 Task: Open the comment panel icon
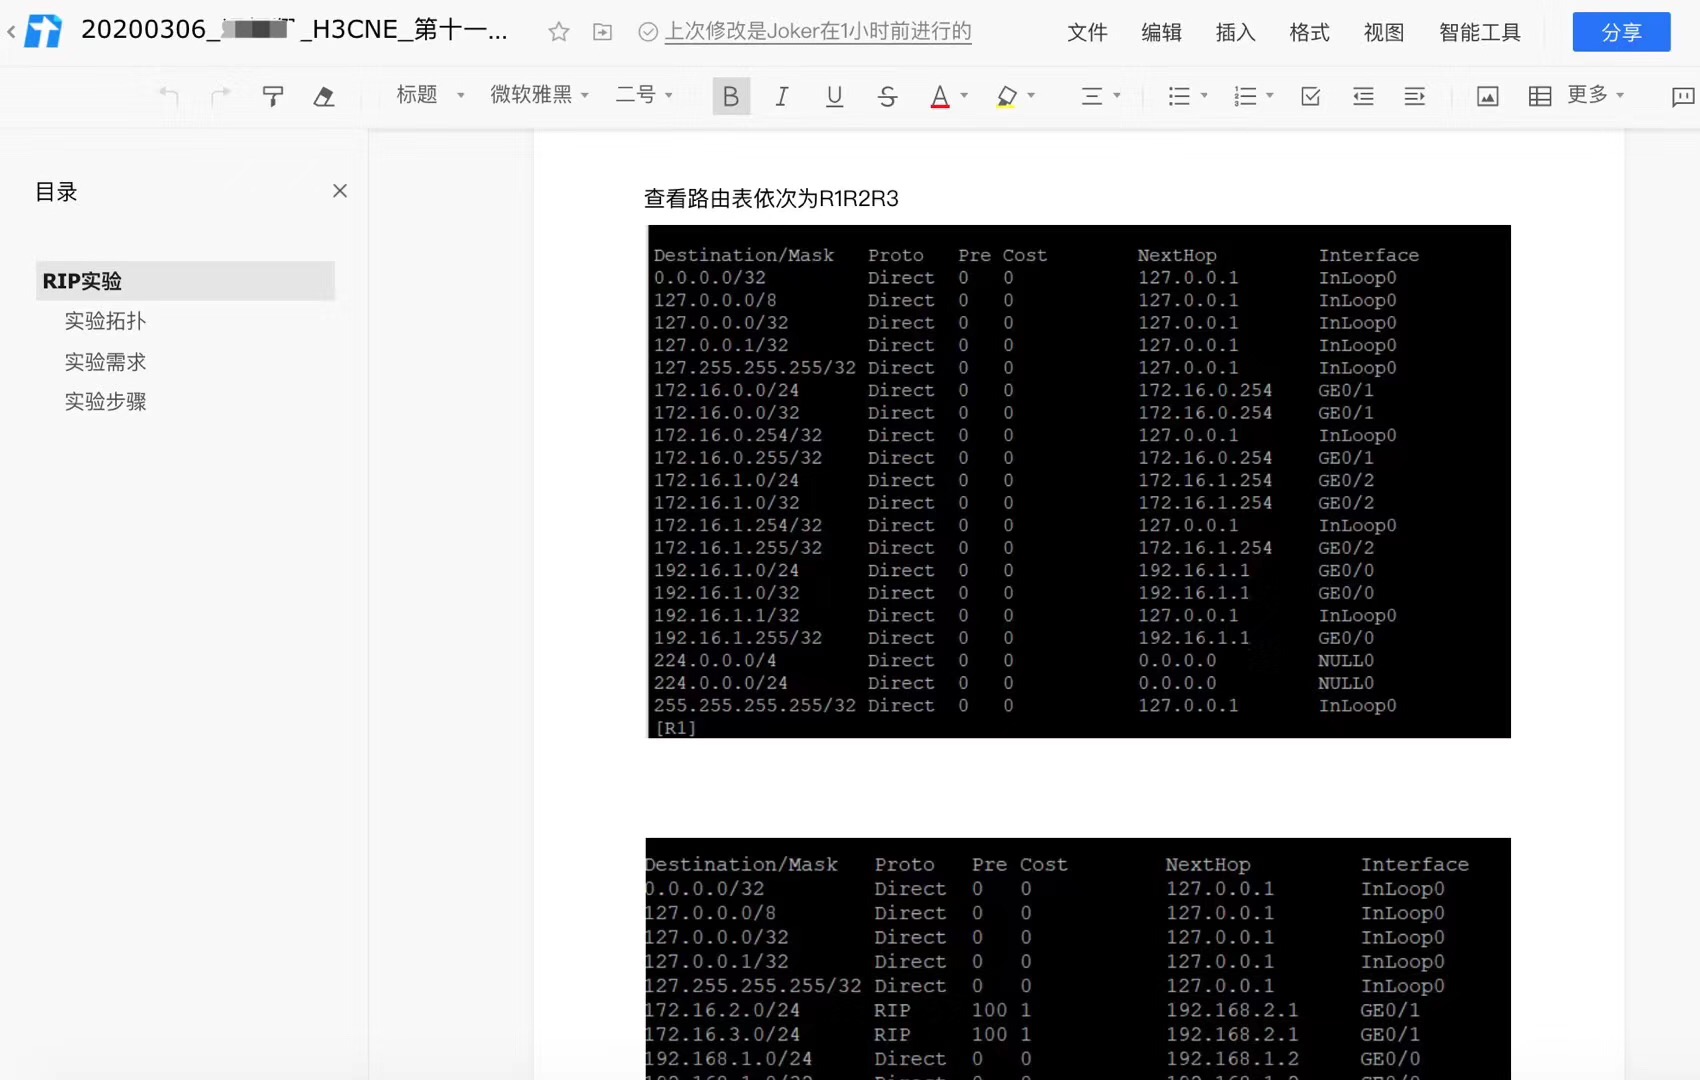coord(1682,96)
